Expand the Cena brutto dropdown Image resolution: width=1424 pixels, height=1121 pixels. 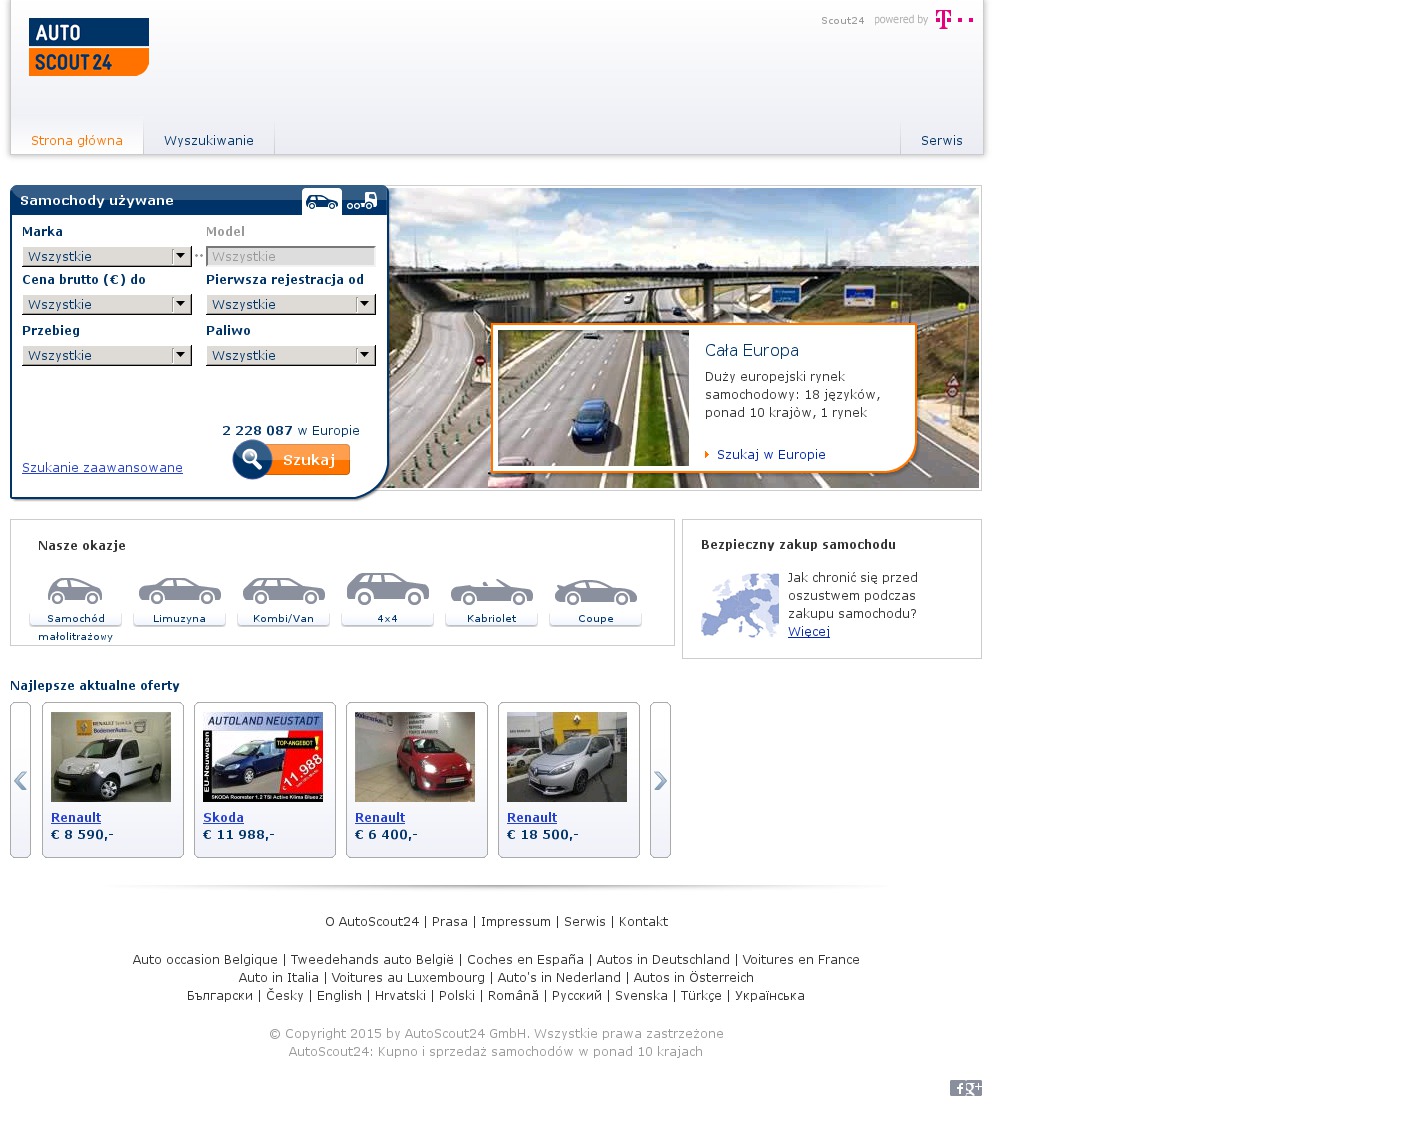106,305
